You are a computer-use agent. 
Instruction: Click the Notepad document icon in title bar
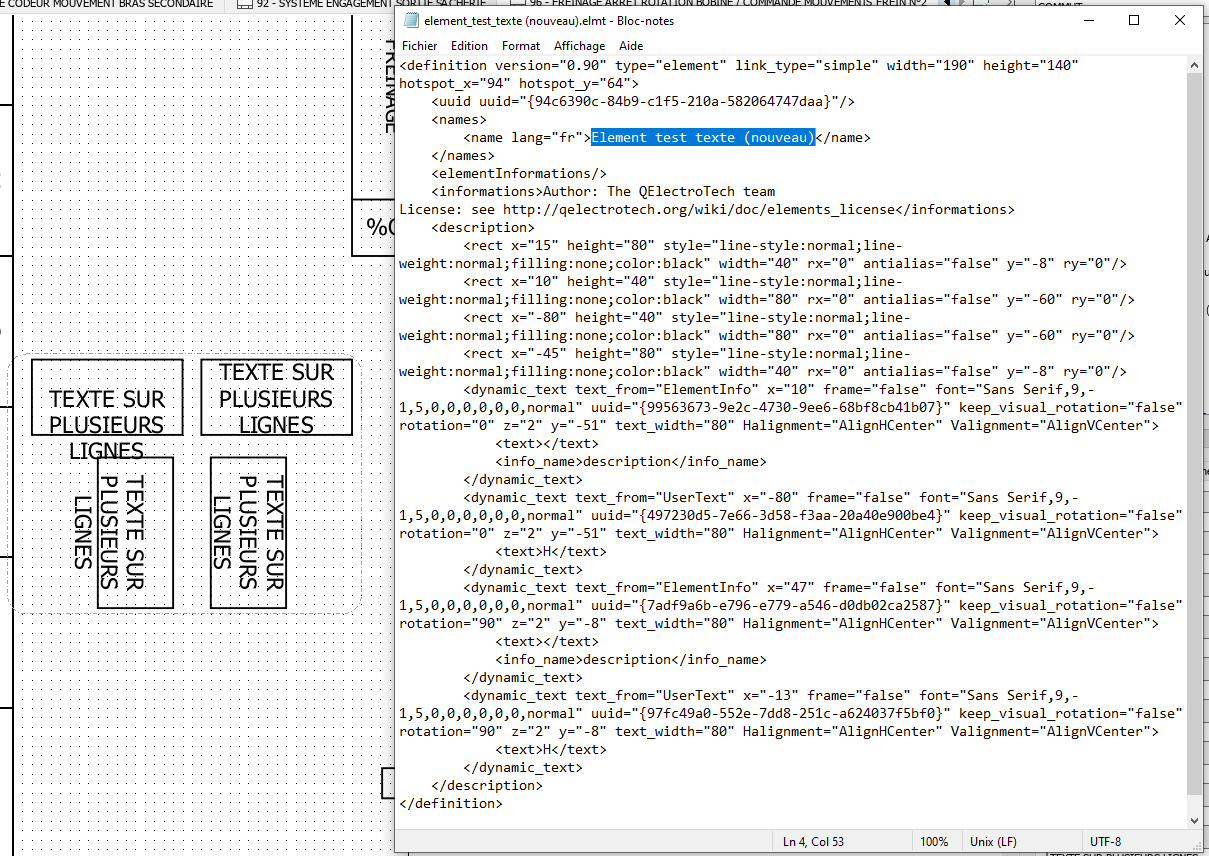[x=411, y=21]
